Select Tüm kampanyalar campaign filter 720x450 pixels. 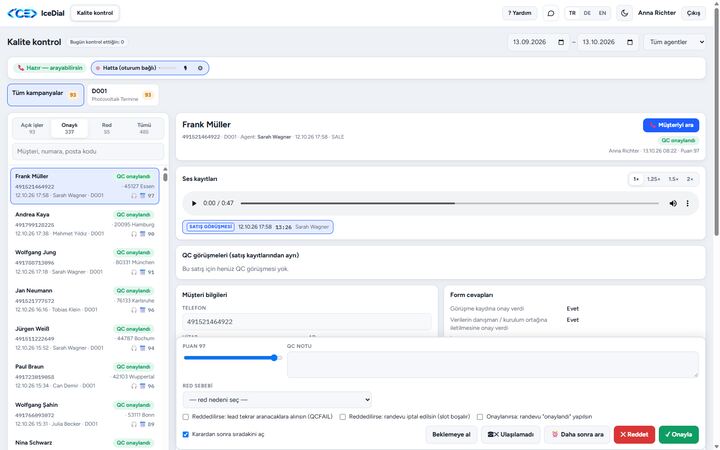tap(45, 95)
